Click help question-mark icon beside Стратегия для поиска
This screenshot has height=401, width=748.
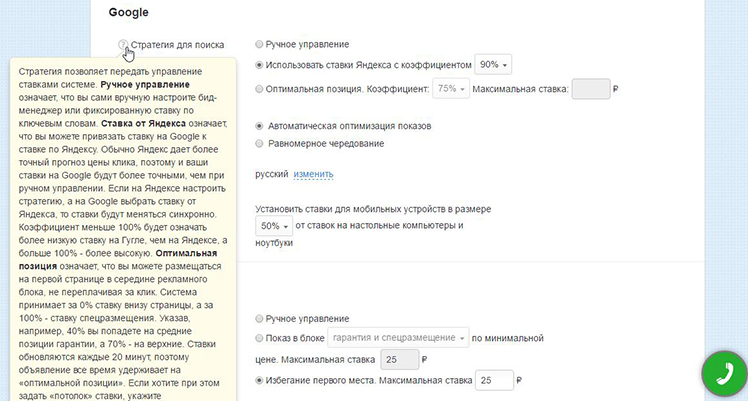coord(123,45)
